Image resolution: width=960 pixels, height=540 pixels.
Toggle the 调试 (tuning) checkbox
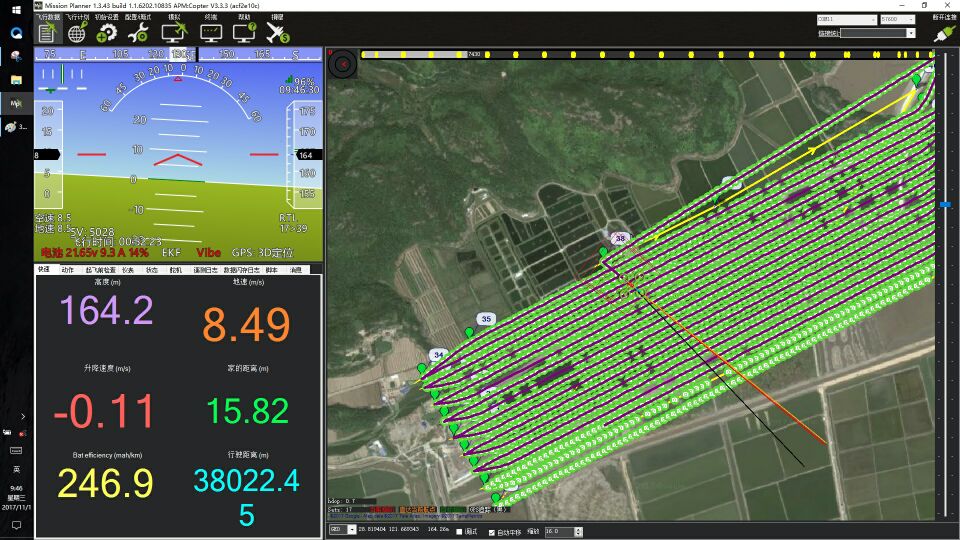459,531
